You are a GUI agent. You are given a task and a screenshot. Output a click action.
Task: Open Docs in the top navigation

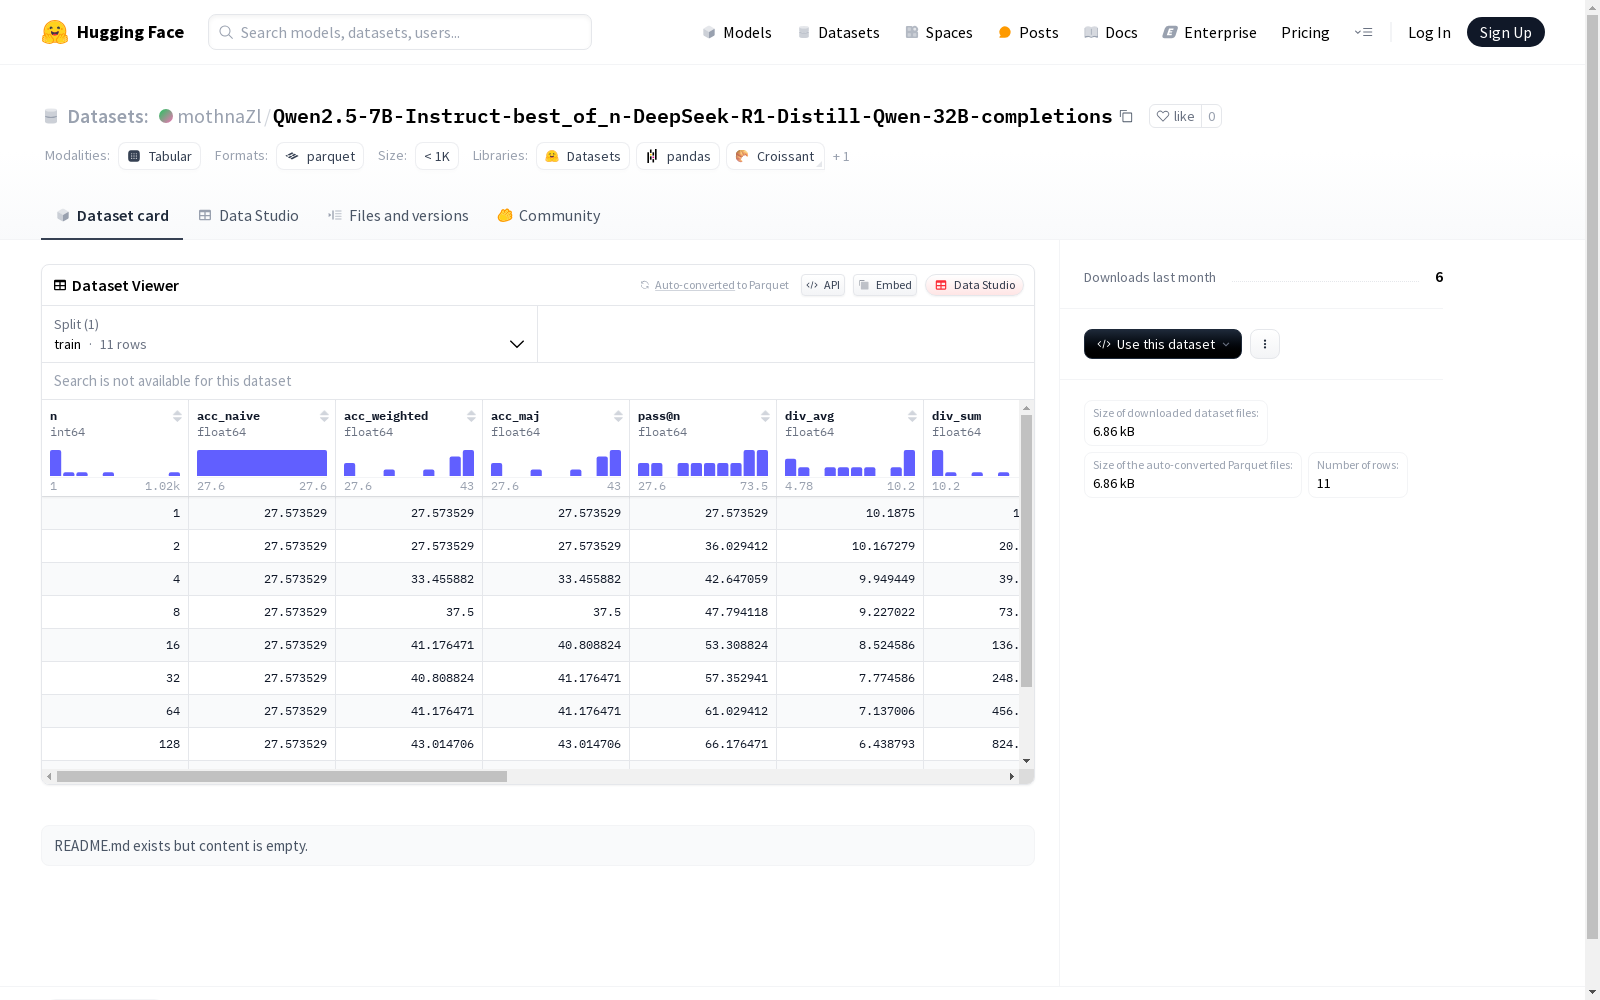(x=1110, y=32)
